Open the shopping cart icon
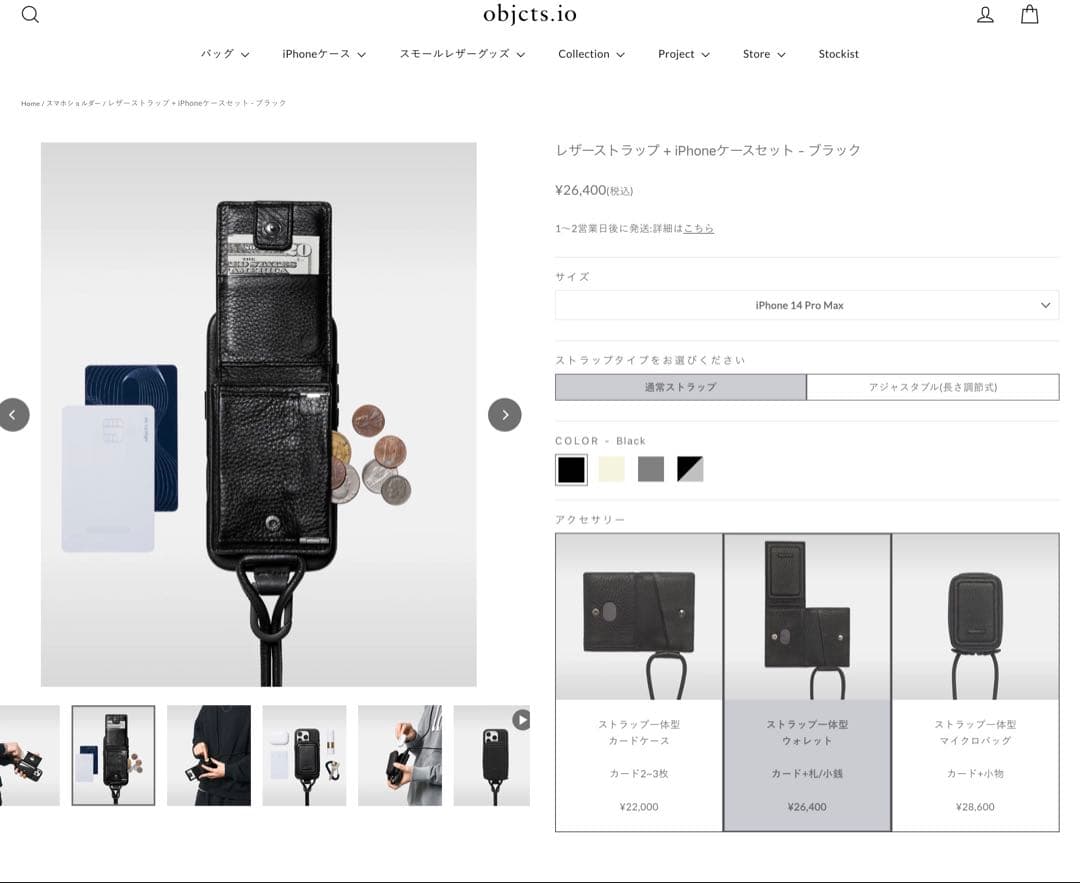The height and width of the screenshot is (883, 1080). pos(1029,15)
